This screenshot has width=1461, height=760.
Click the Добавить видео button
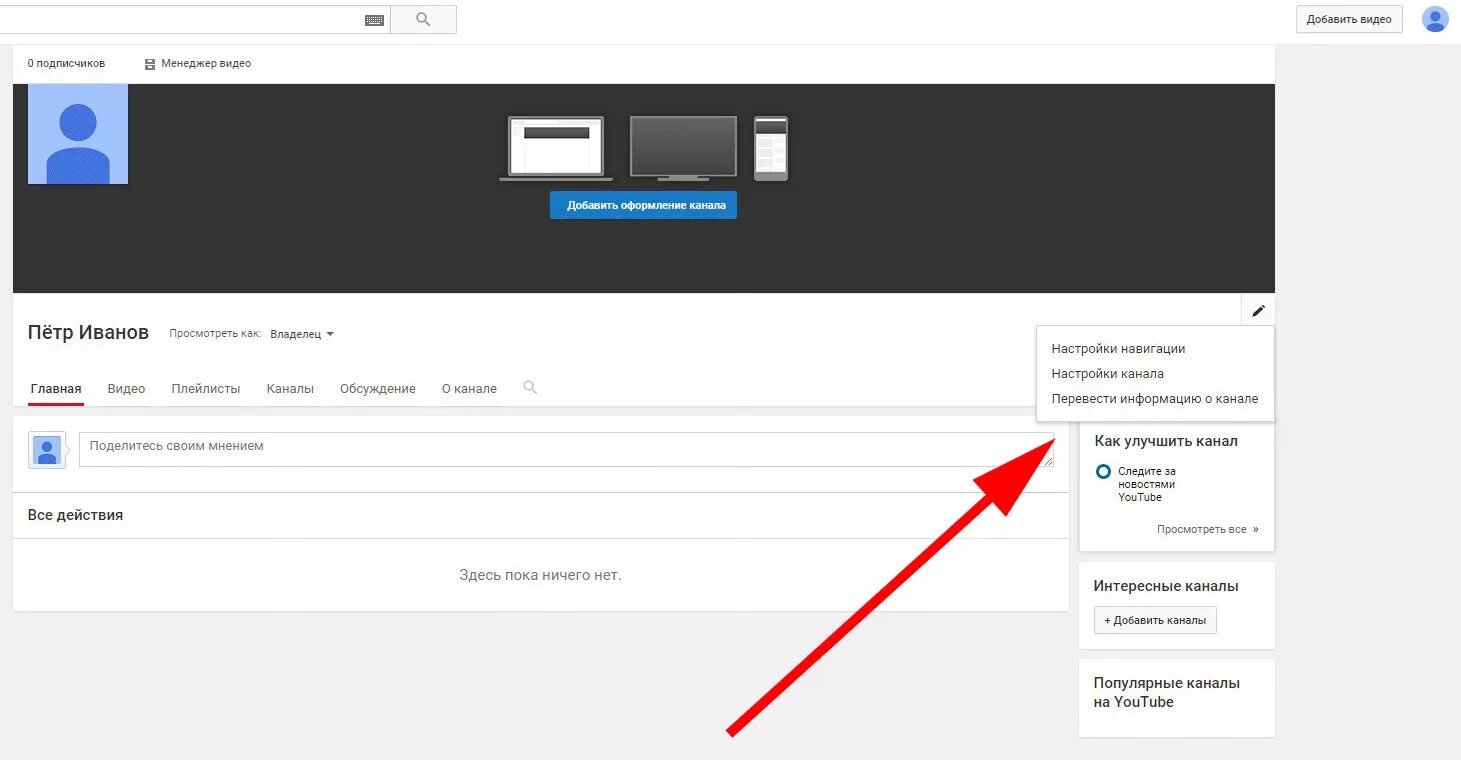tap(1349, 19)
